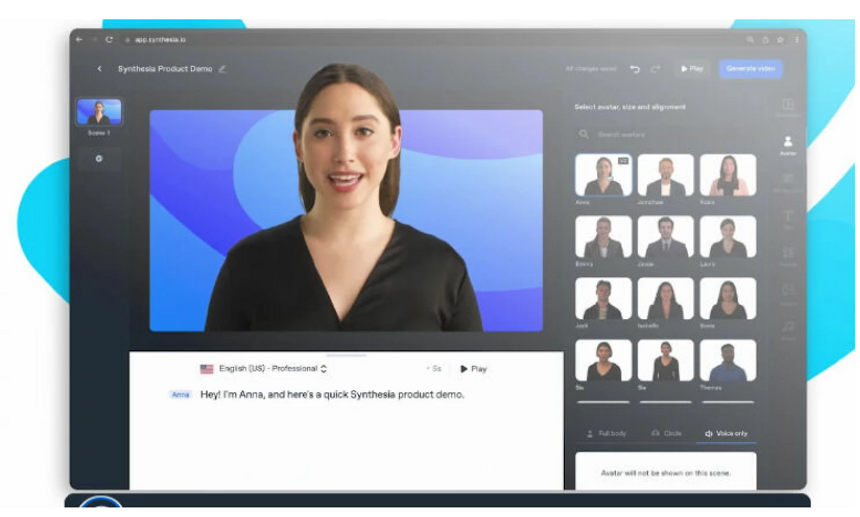Screen dimensions: 860x517
Task: Open the Text panel (T icon)
Action: point(788,219)
